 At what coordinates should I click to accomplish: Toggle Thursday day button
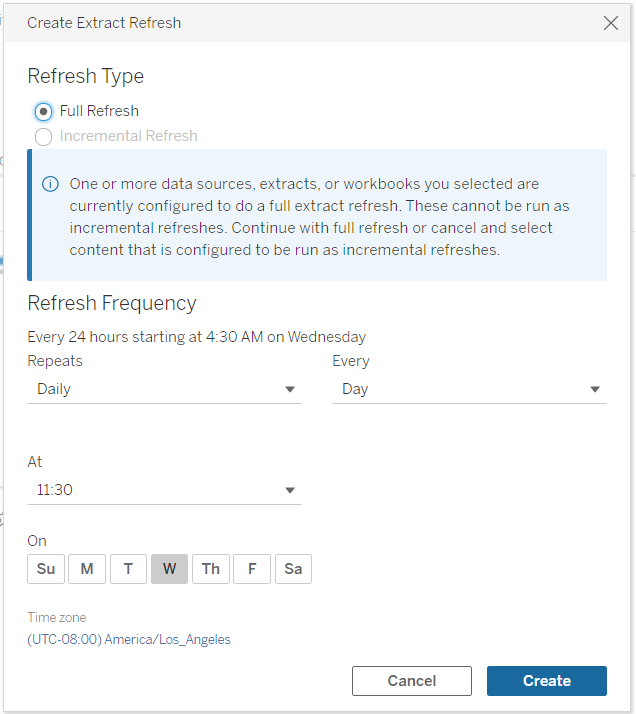click(x=210, y=569)
